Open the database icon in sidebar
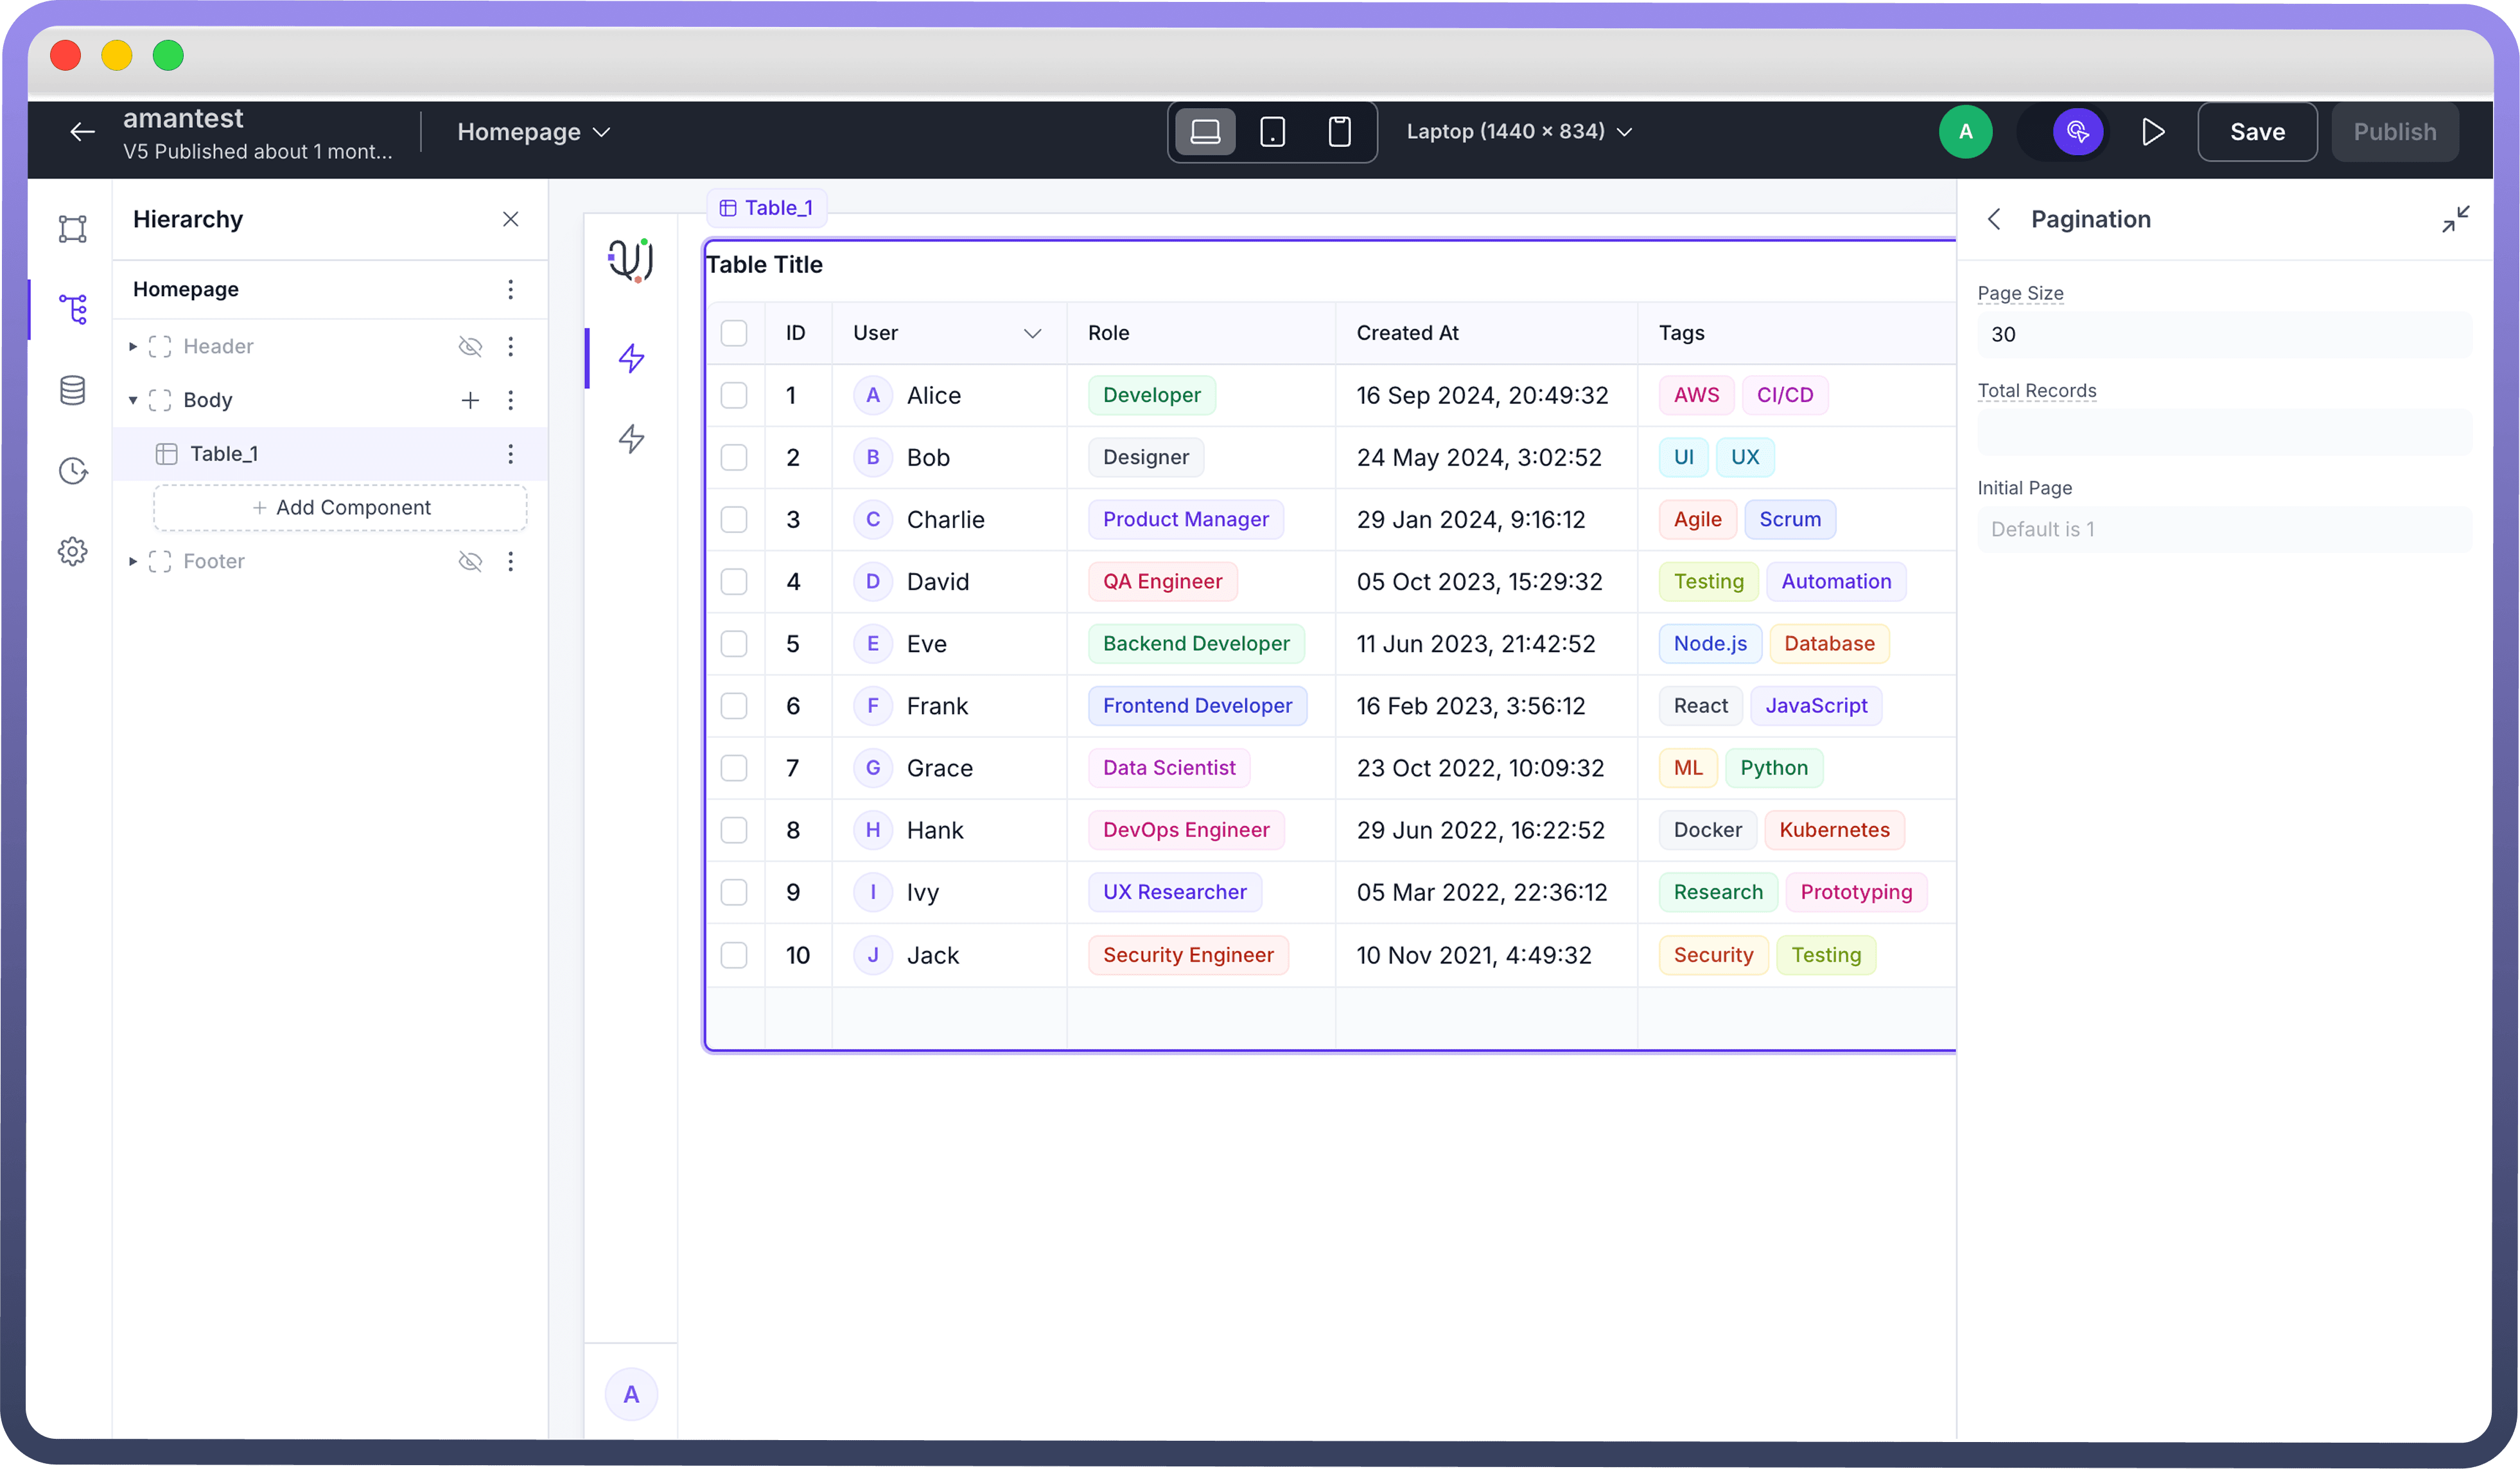Screen dimensions: 2520x1469 pos(72,390)
